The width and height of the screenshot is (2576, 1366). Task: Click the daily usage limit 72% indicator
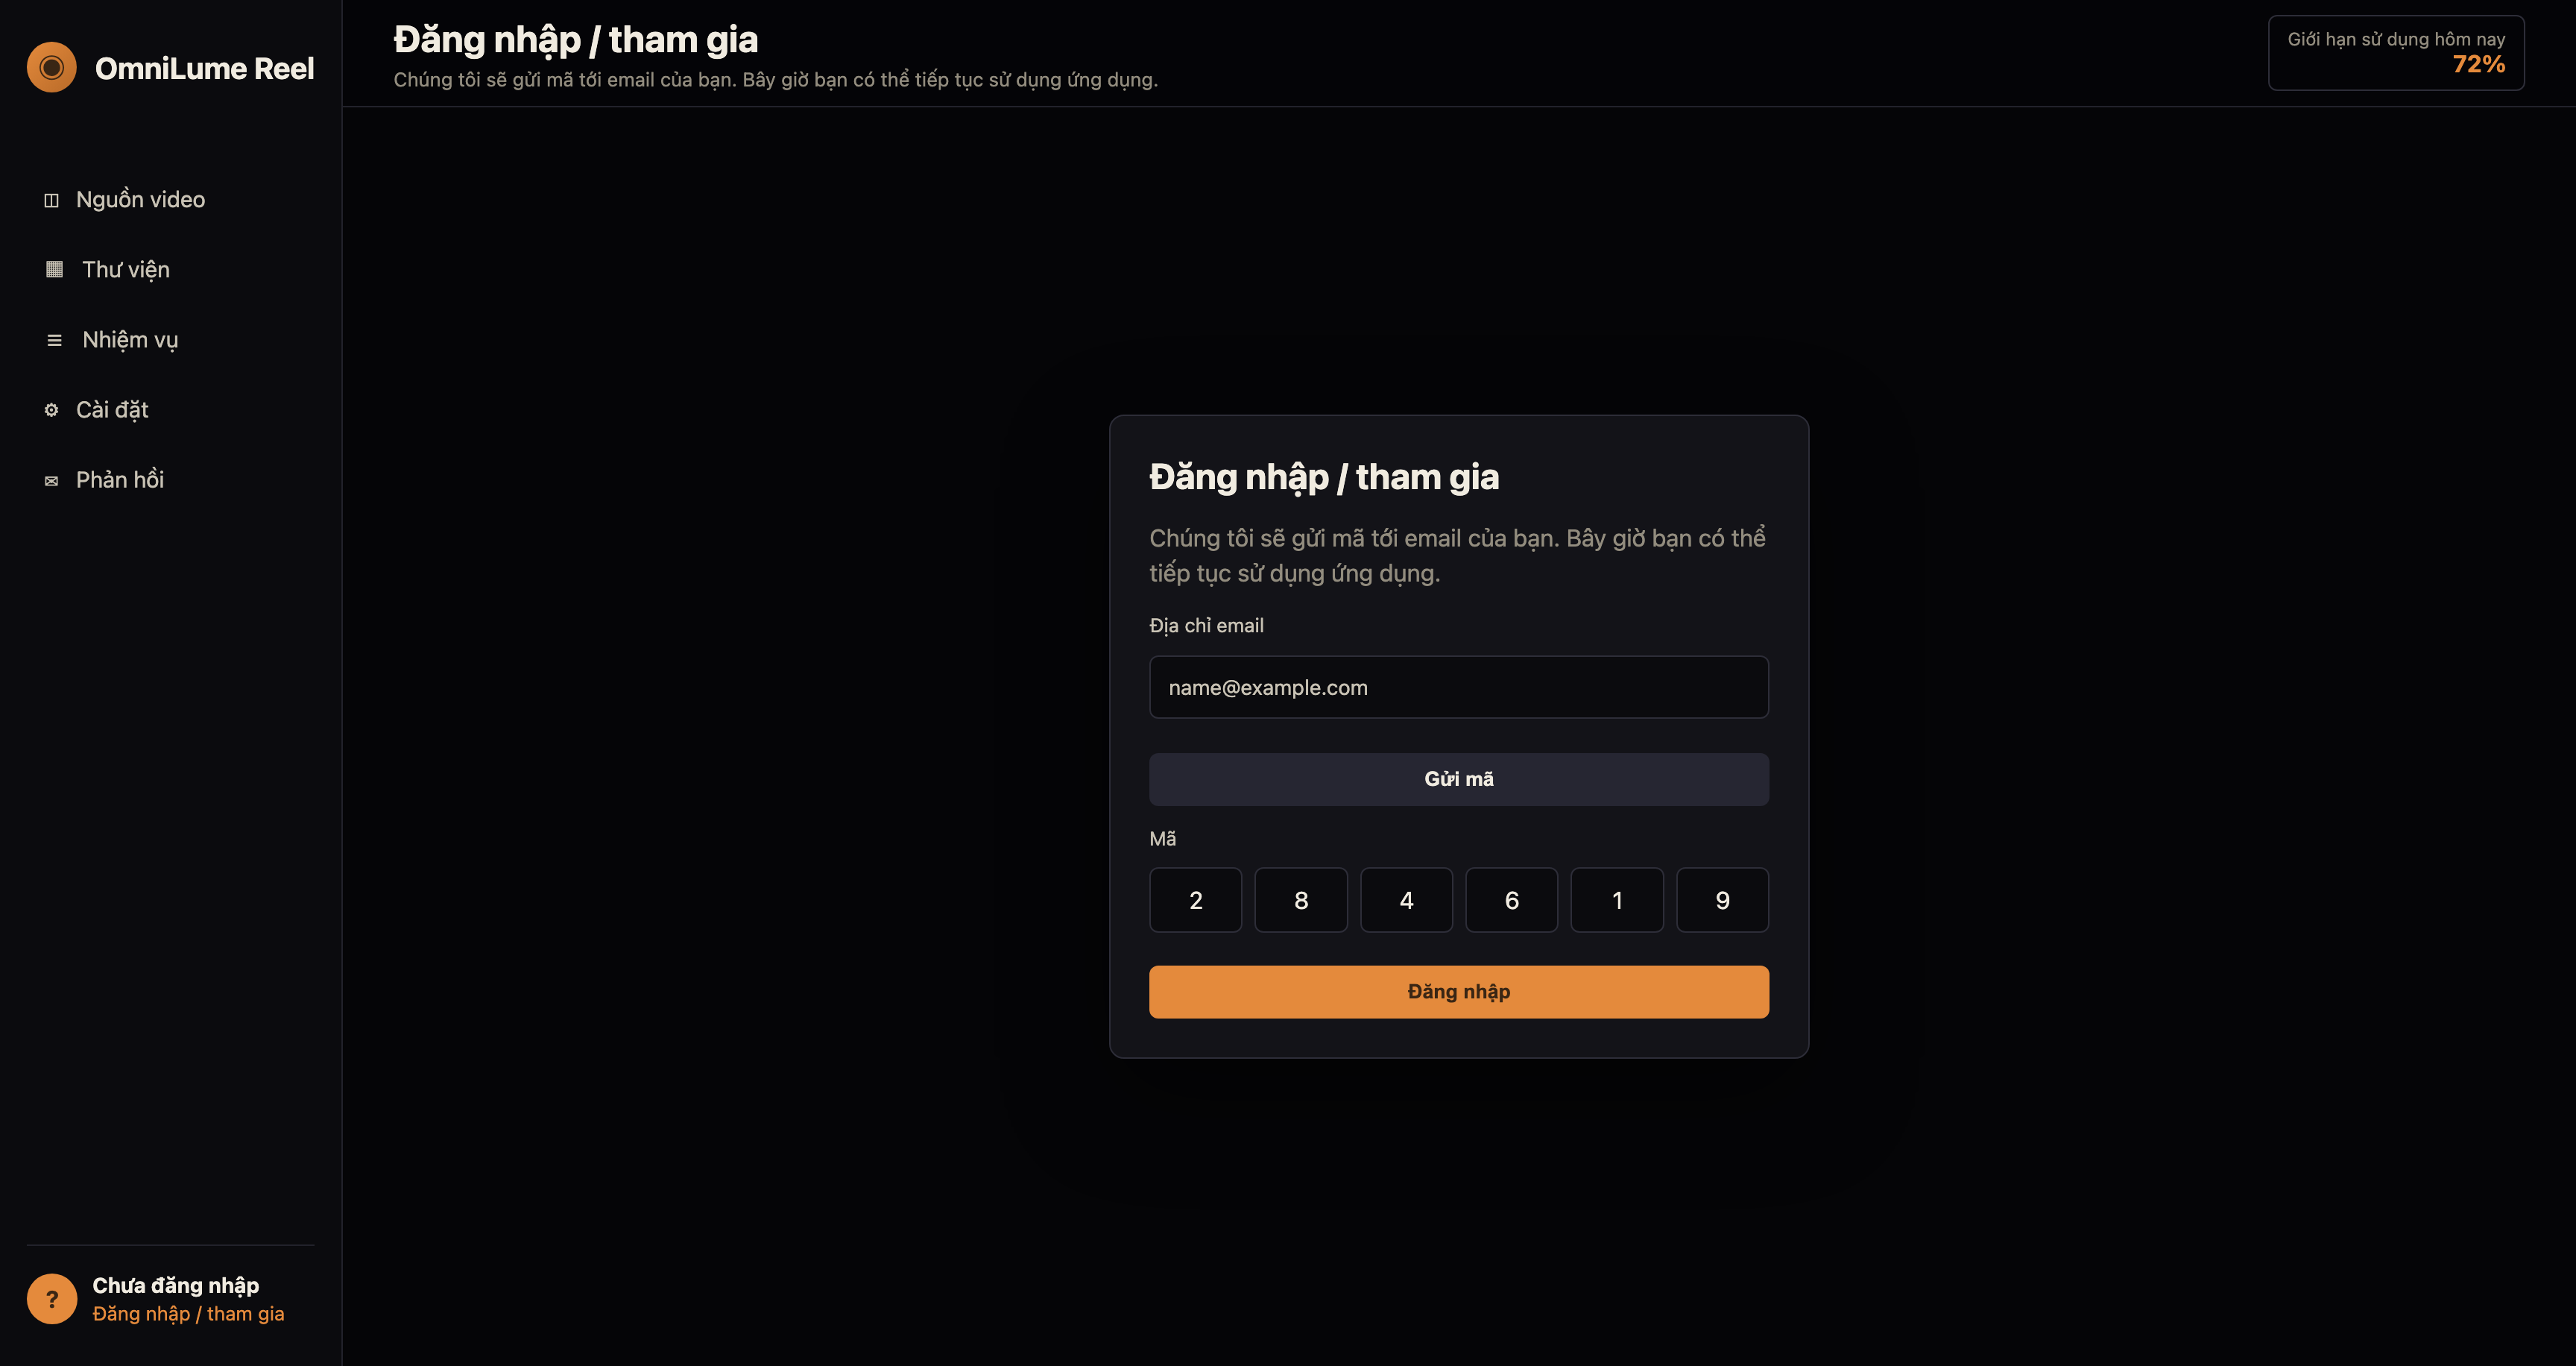point(2396,53)
